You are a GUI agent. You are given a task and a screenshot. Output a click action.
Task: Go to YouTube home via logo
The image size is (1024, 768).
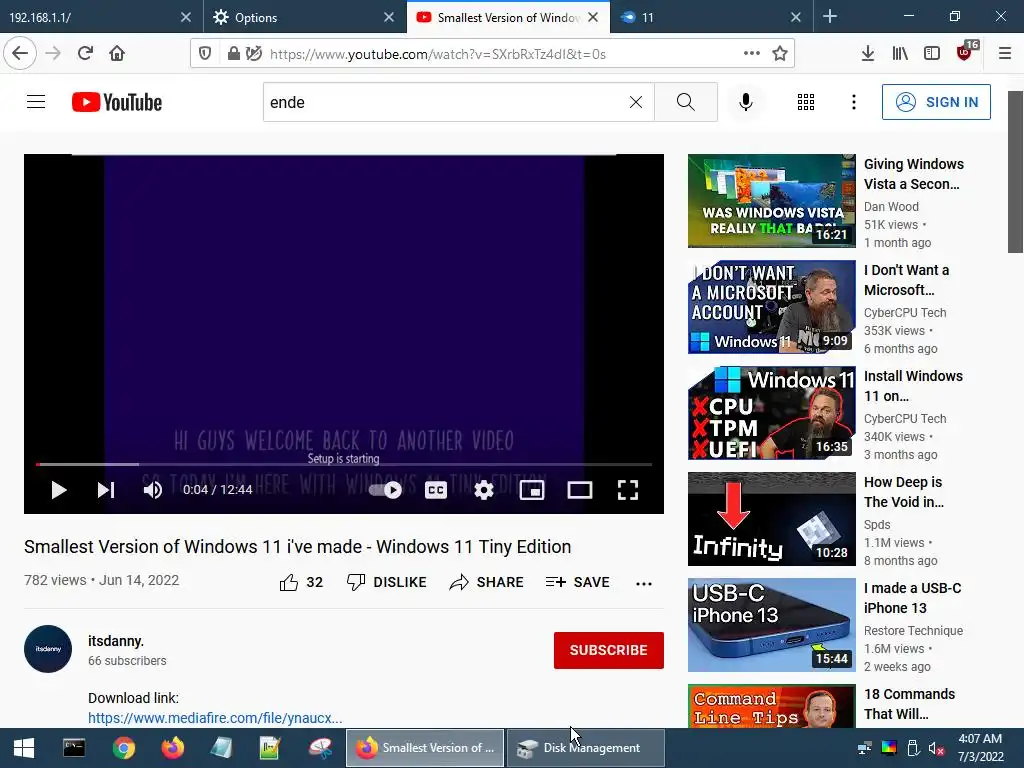pos(117,102)
